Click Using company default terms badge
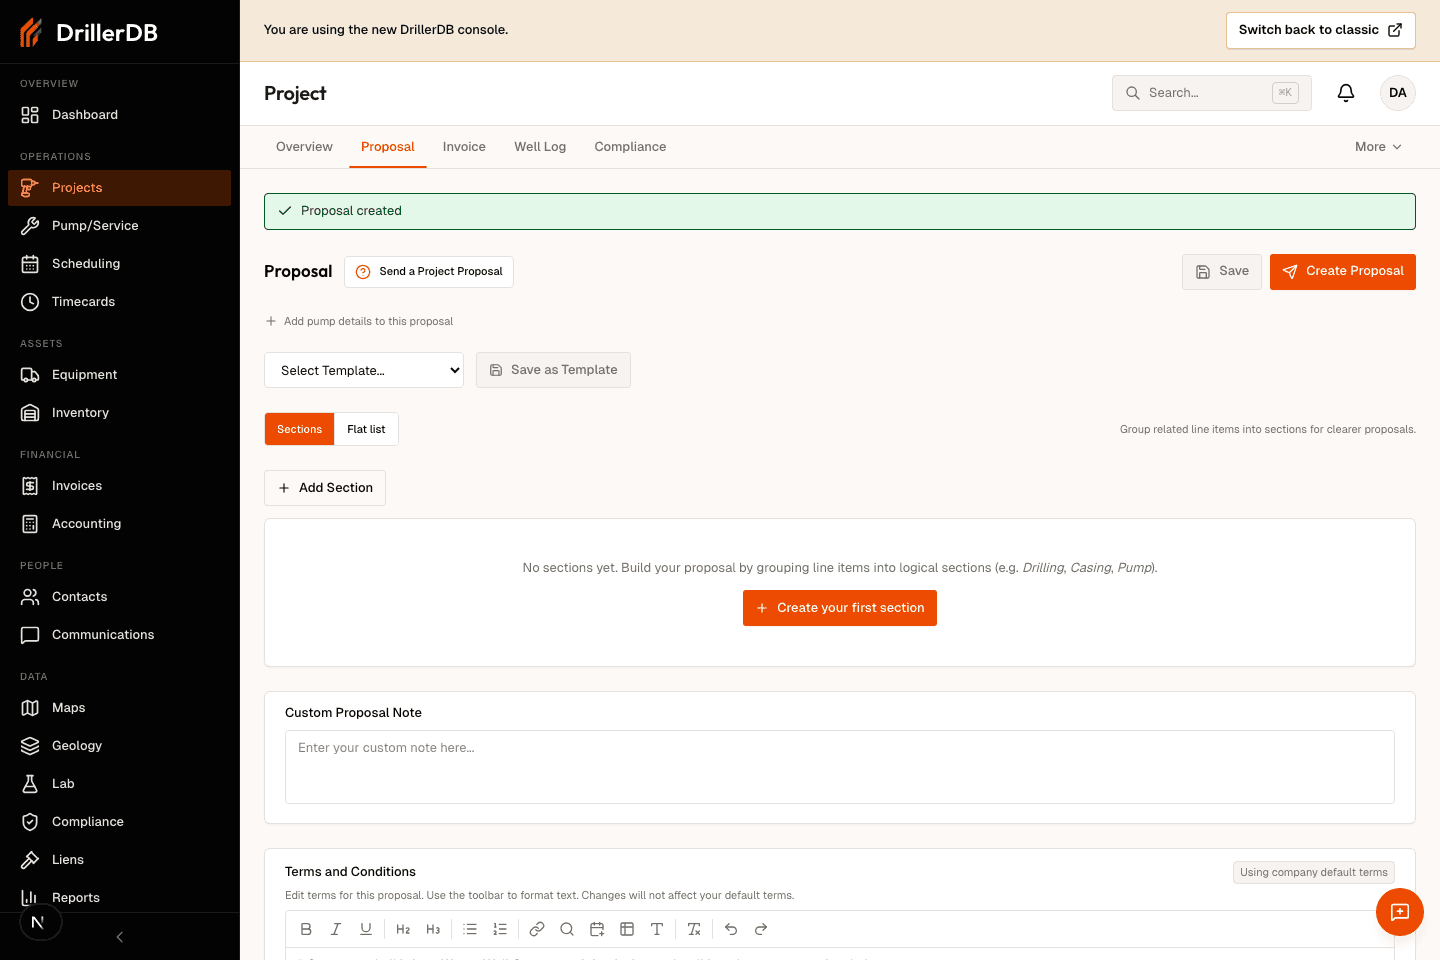 coord(1314,873)
